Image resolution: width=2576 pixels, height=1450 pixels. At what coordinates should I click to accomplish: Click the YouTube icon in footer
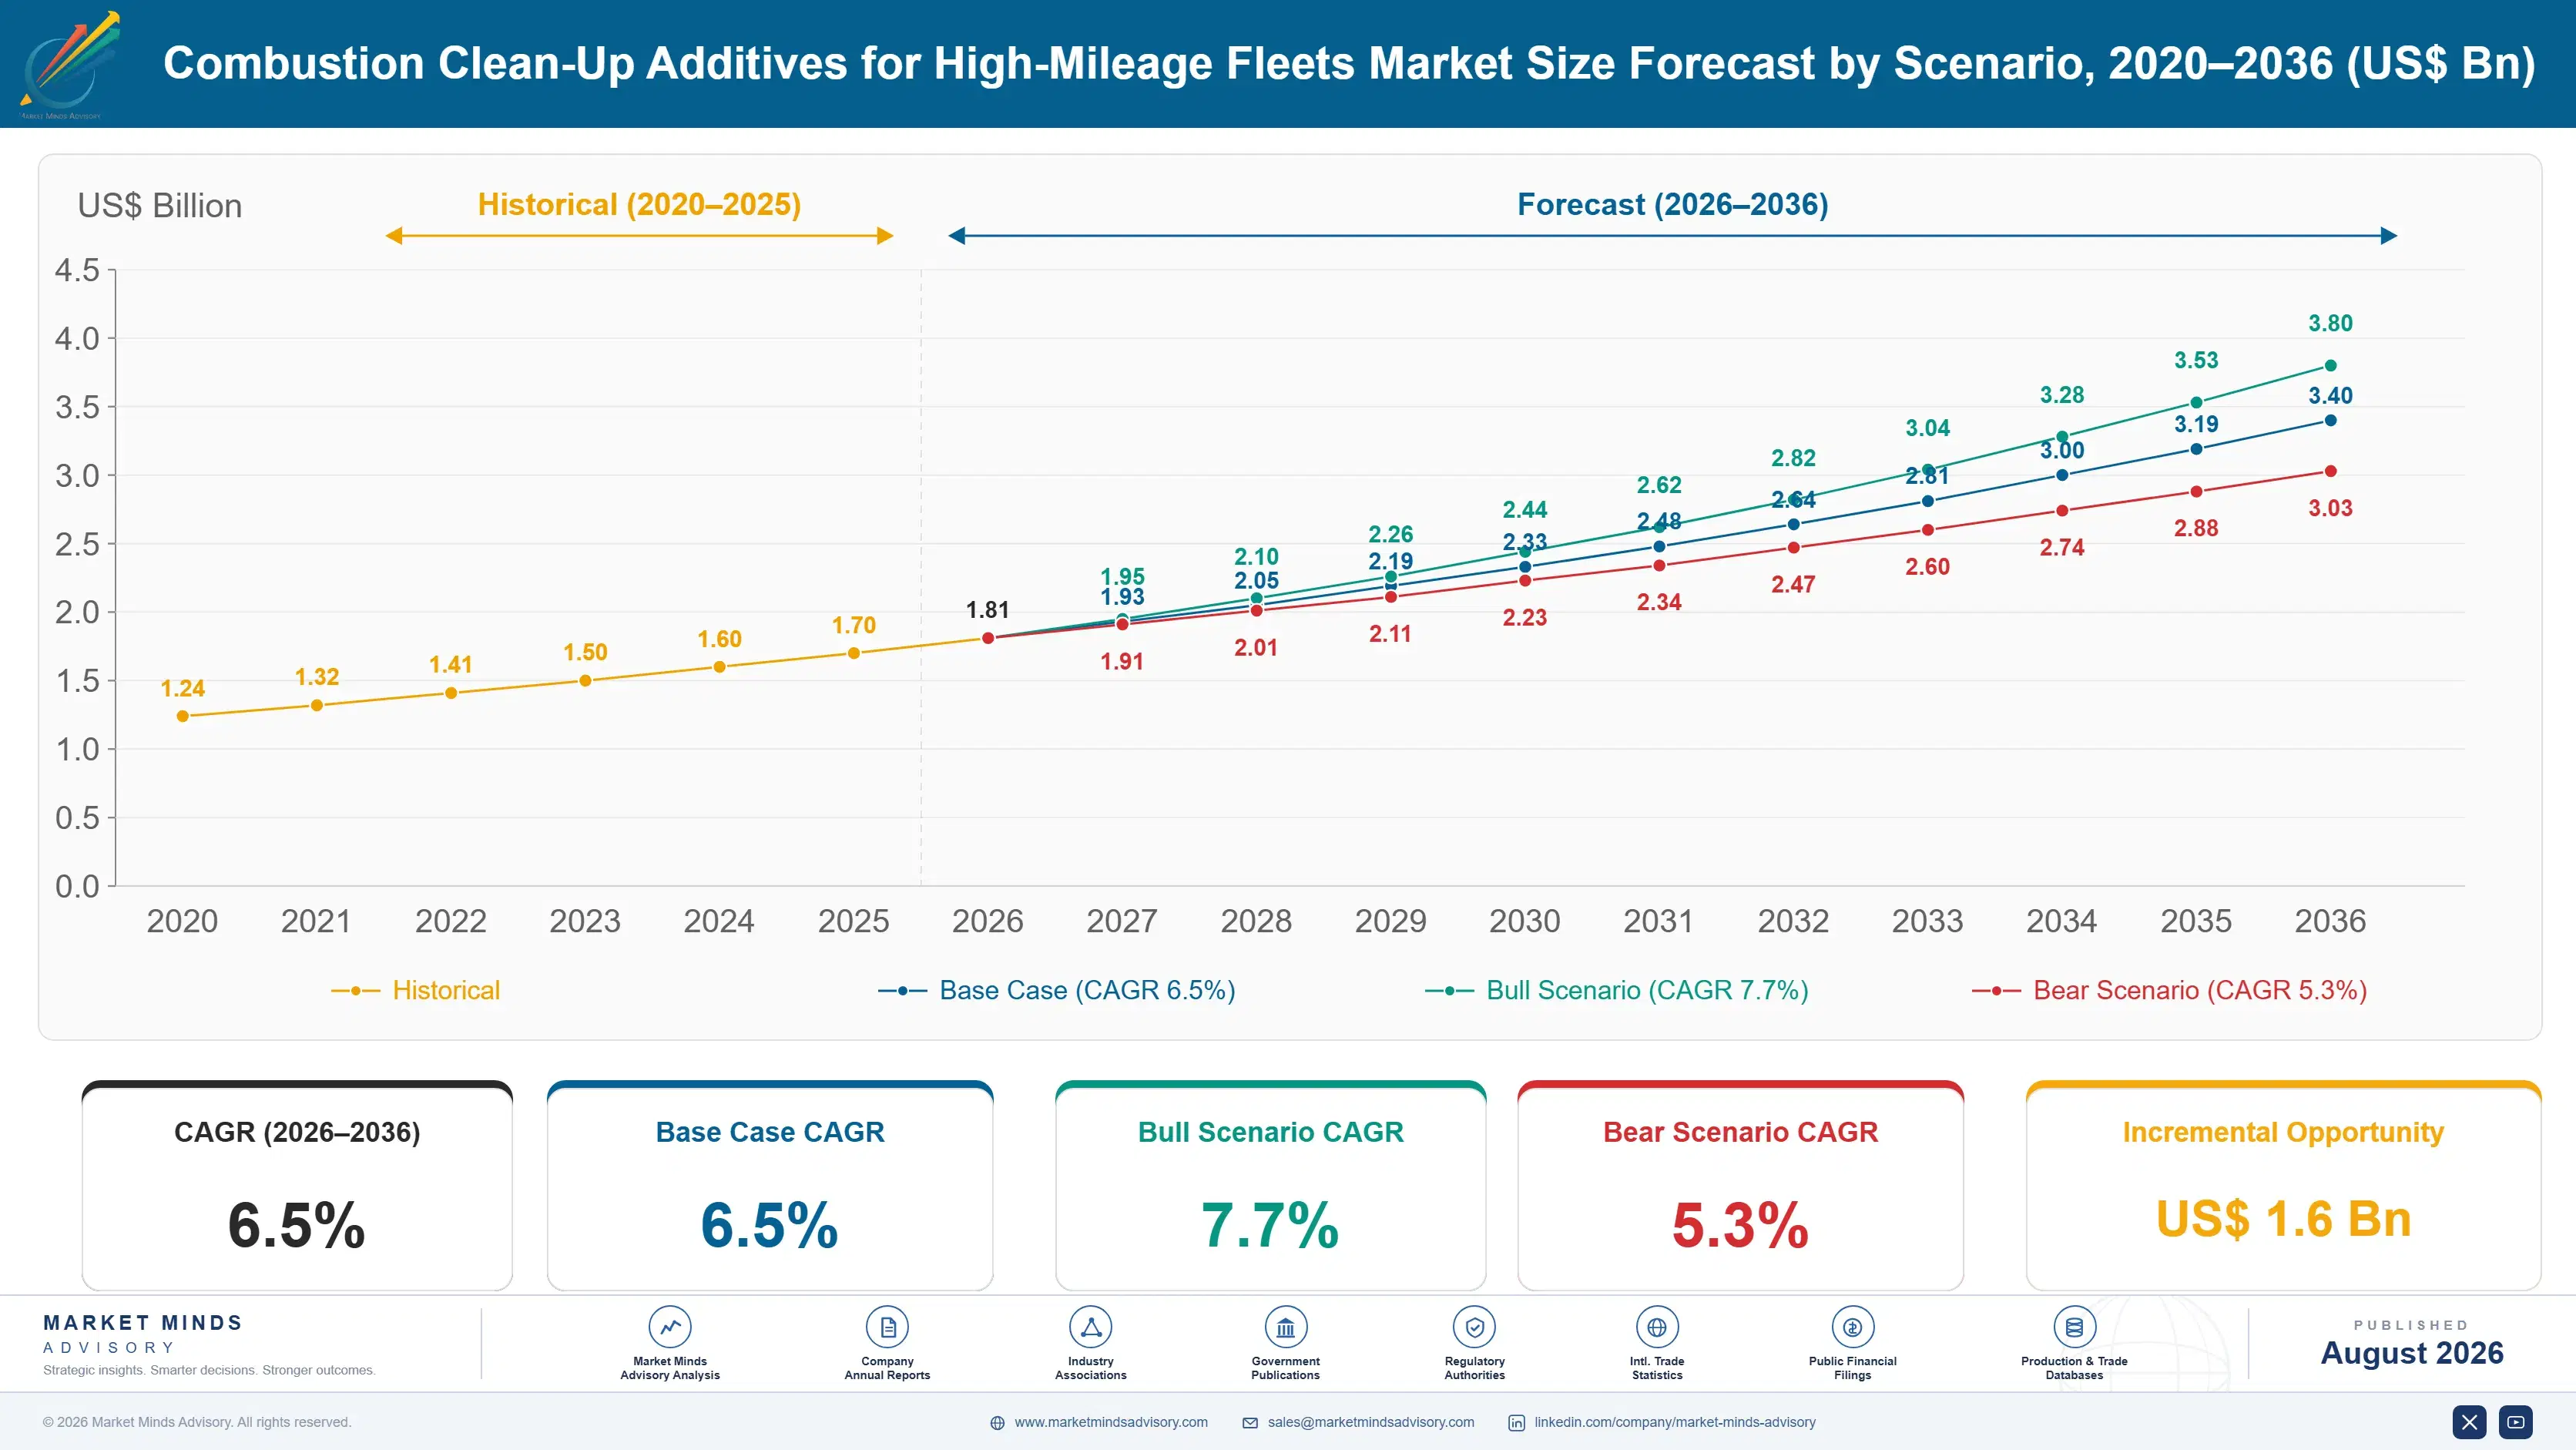tap(2516, 1422)
